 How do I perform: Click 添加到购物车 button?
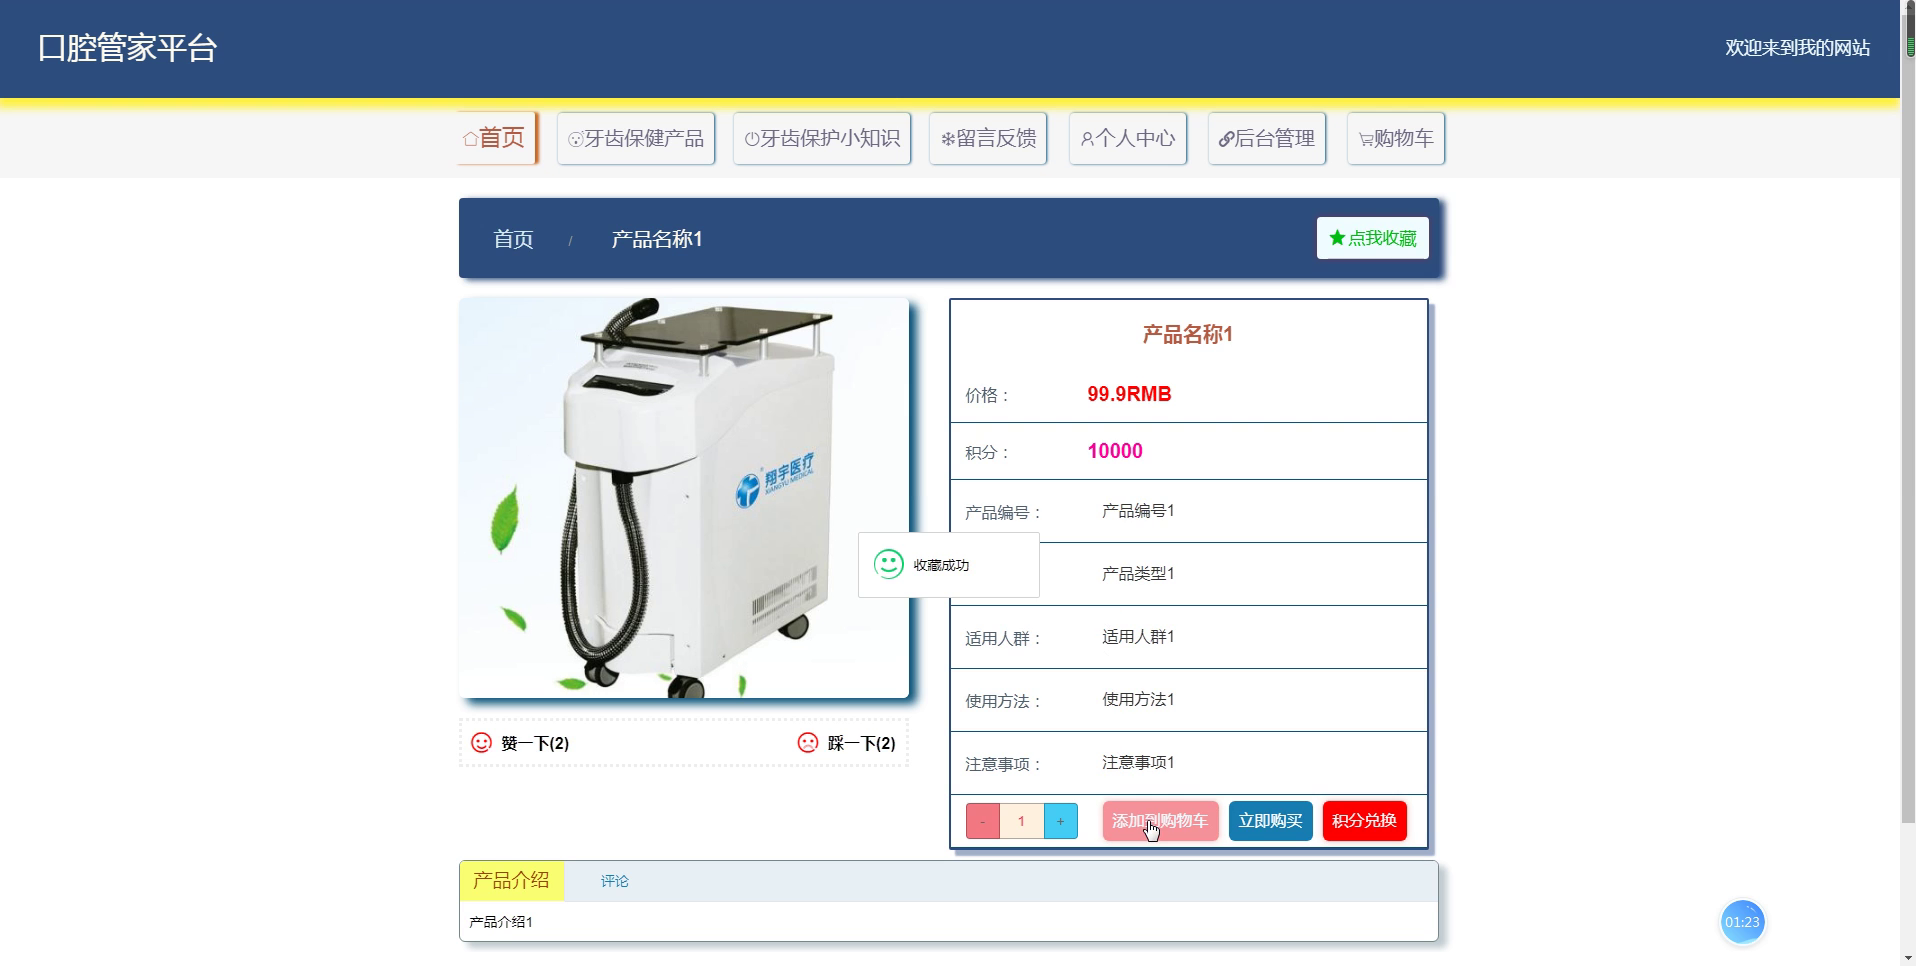pyautogui.click(x=1161, y=821)
